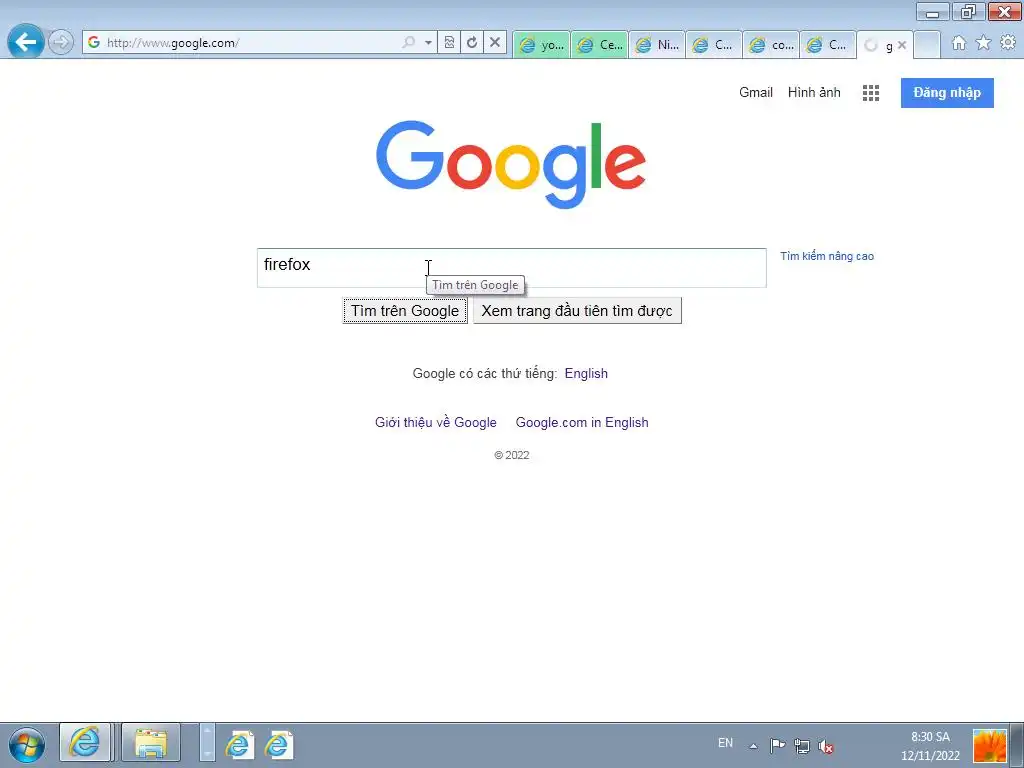The width and height of the screenshot is (1024, 768).
Task: Open the Google apps grid icon
Action: 871,93
